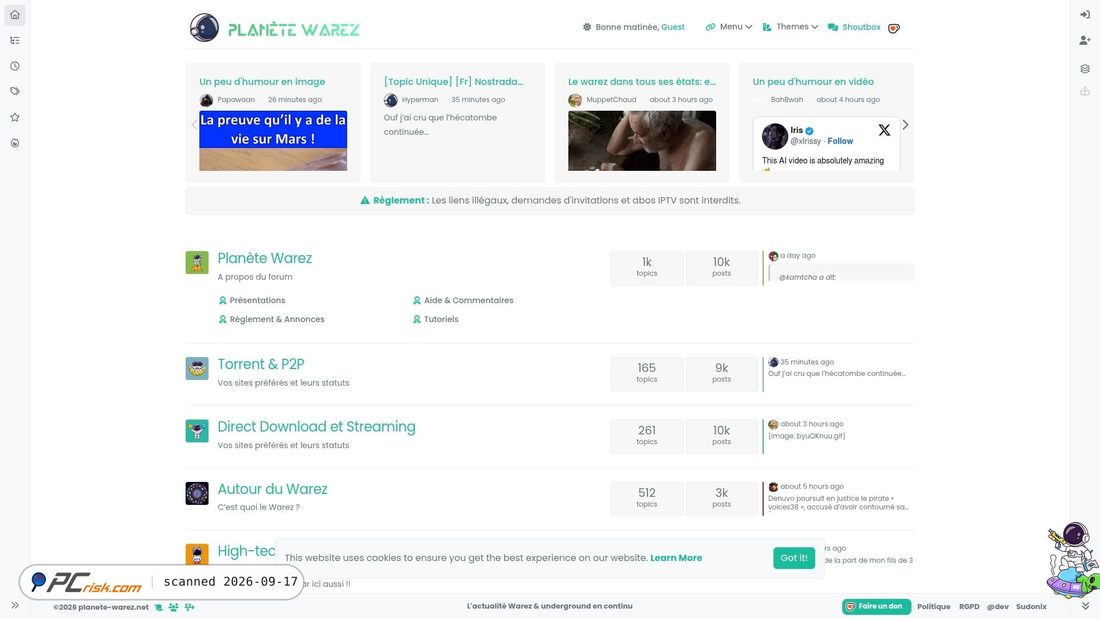Screen dimensions: 1100x619
Task: Open Autour du Warez category
Action: pyautogui.click(x=272, y=489)
